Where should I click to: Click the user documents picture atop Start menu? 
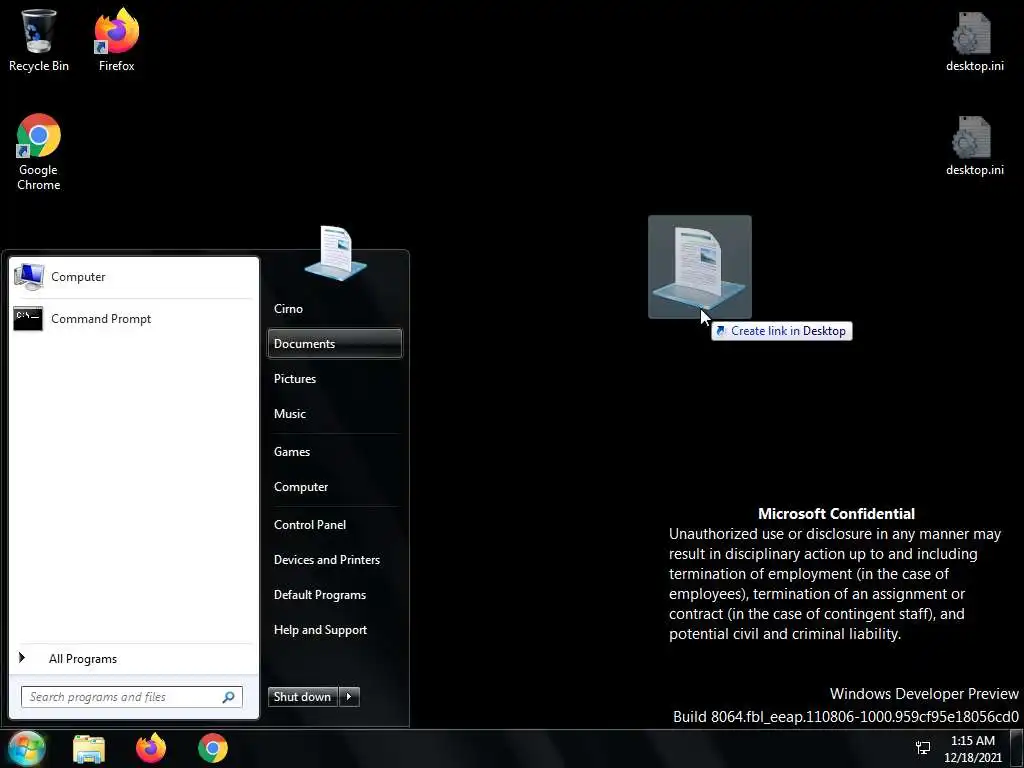pyautogui.click(x=335, y=253)
